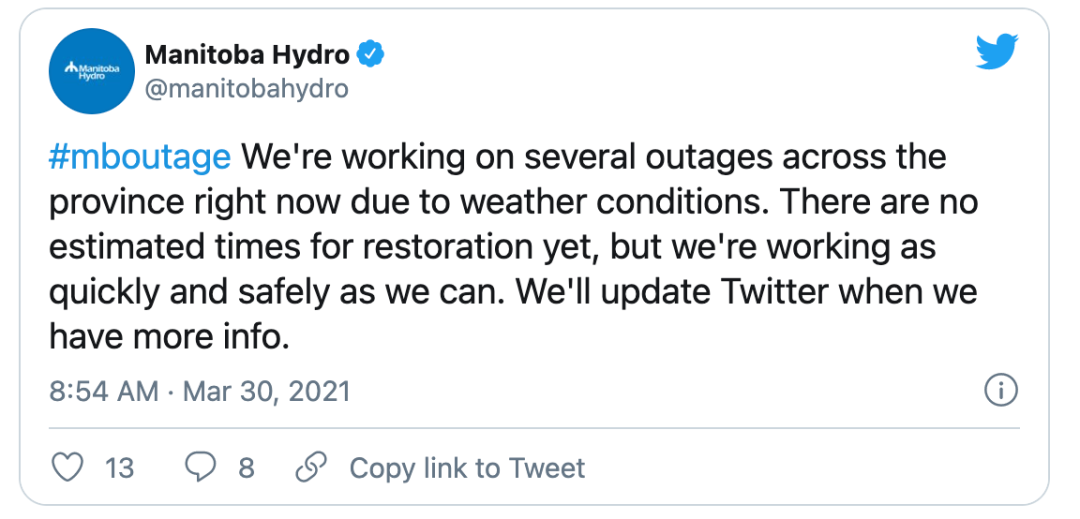Click the chain link icon
The image size is (1080, 519).
coord(312,467)
